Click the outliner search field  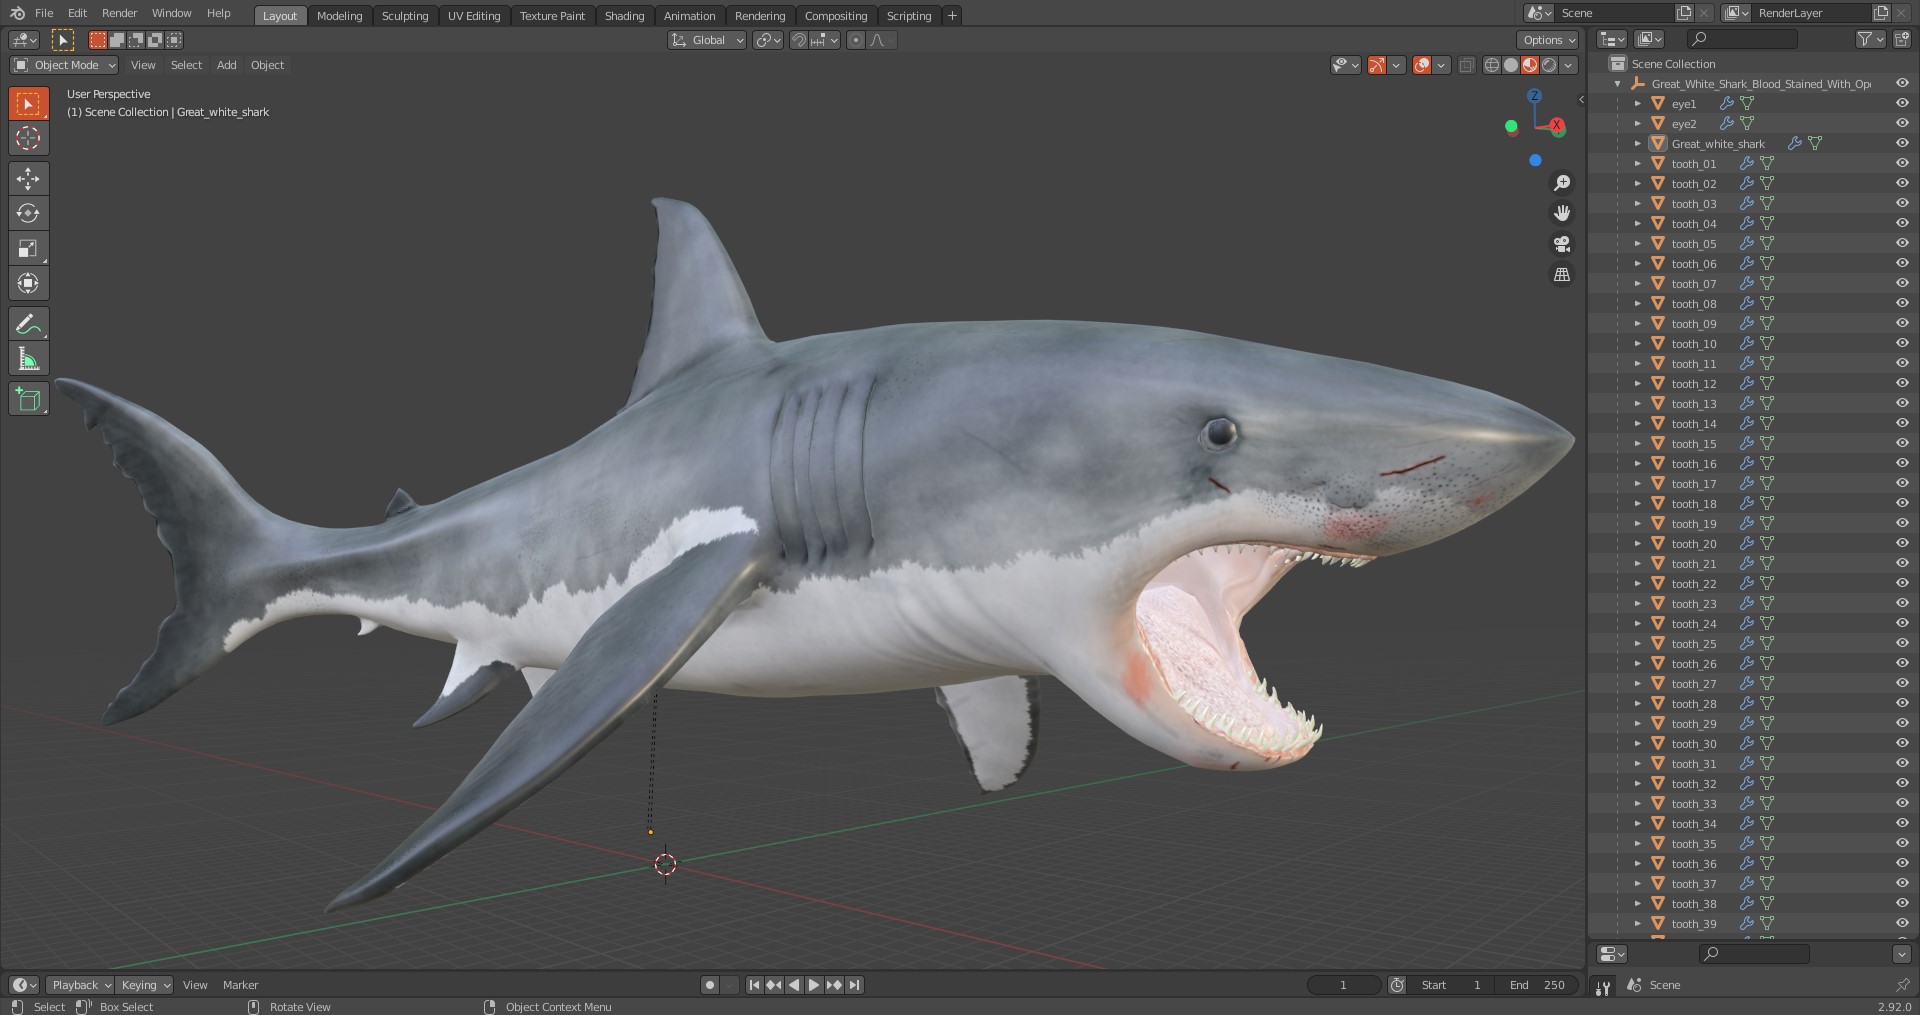pos(1742,39)
